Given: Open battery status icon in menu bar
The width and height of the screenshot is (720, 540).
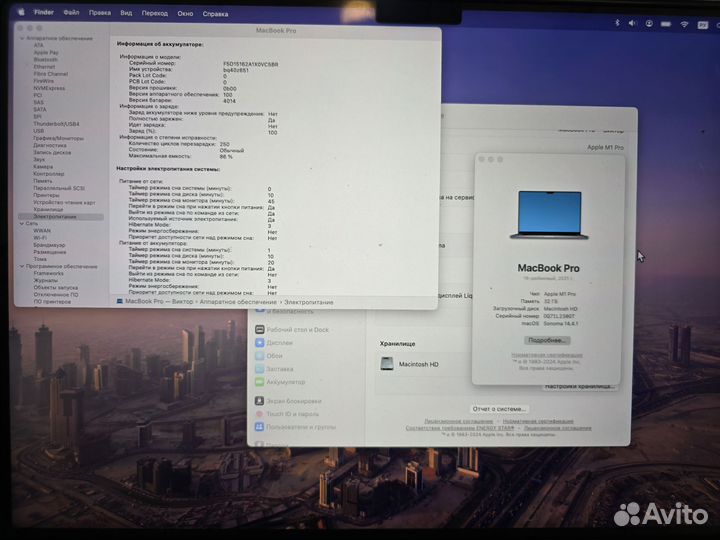Looking at the screenshot, I should tap(666, 24).
